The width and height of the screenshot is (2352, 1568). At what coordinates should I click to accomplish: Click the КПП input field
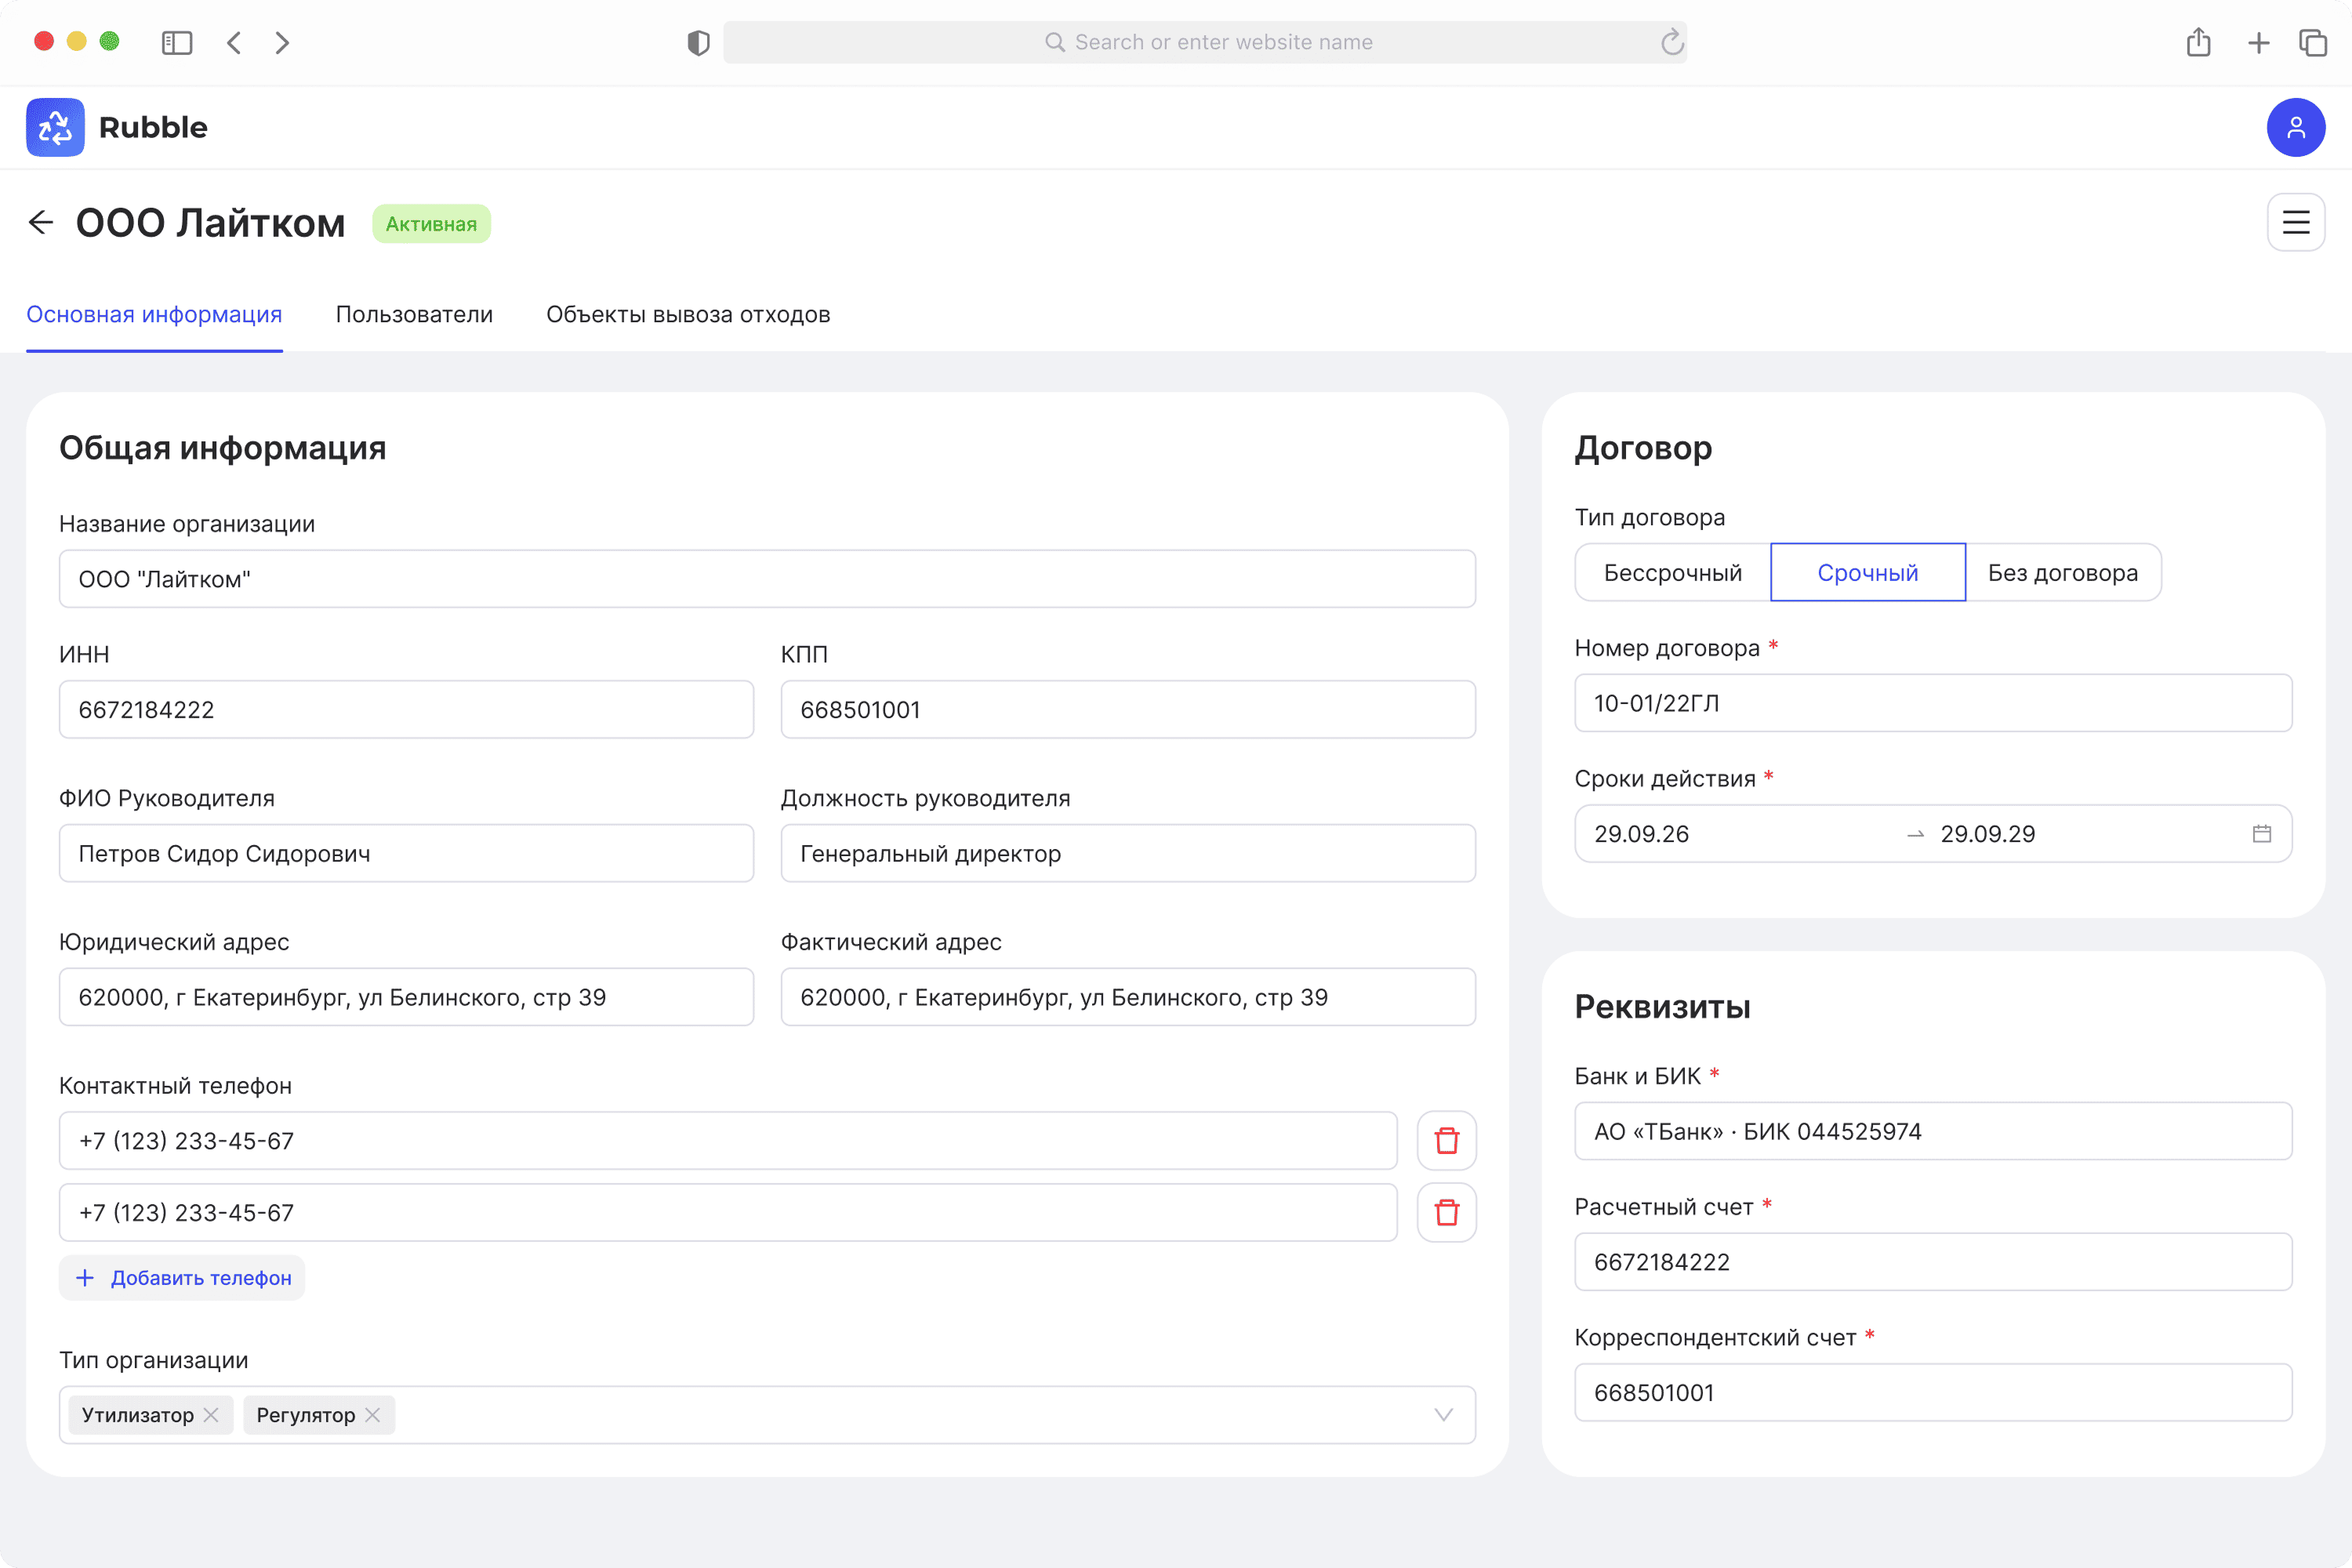1128,709
